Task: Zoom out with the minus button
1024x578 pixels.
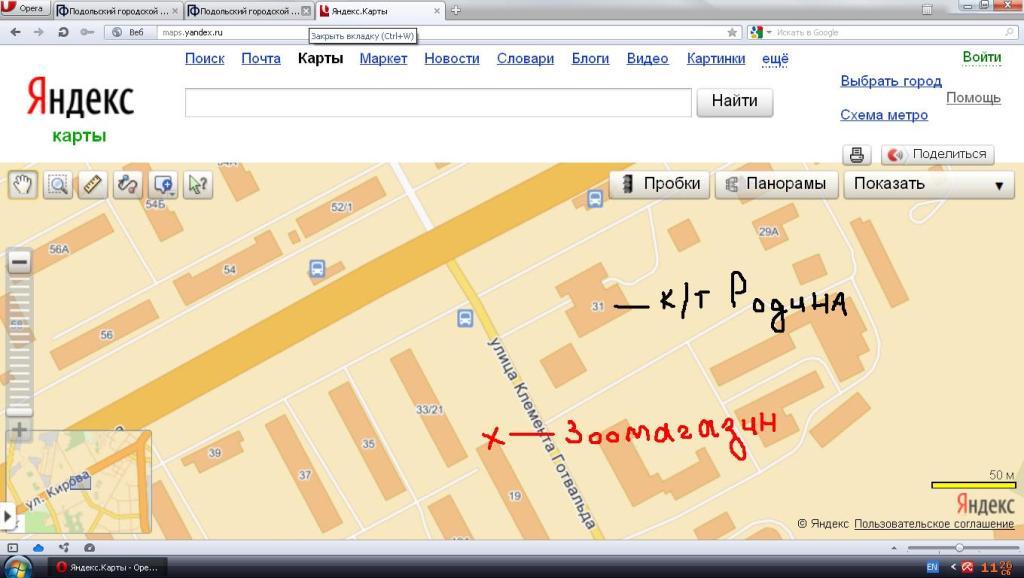Action: point(19,263)
